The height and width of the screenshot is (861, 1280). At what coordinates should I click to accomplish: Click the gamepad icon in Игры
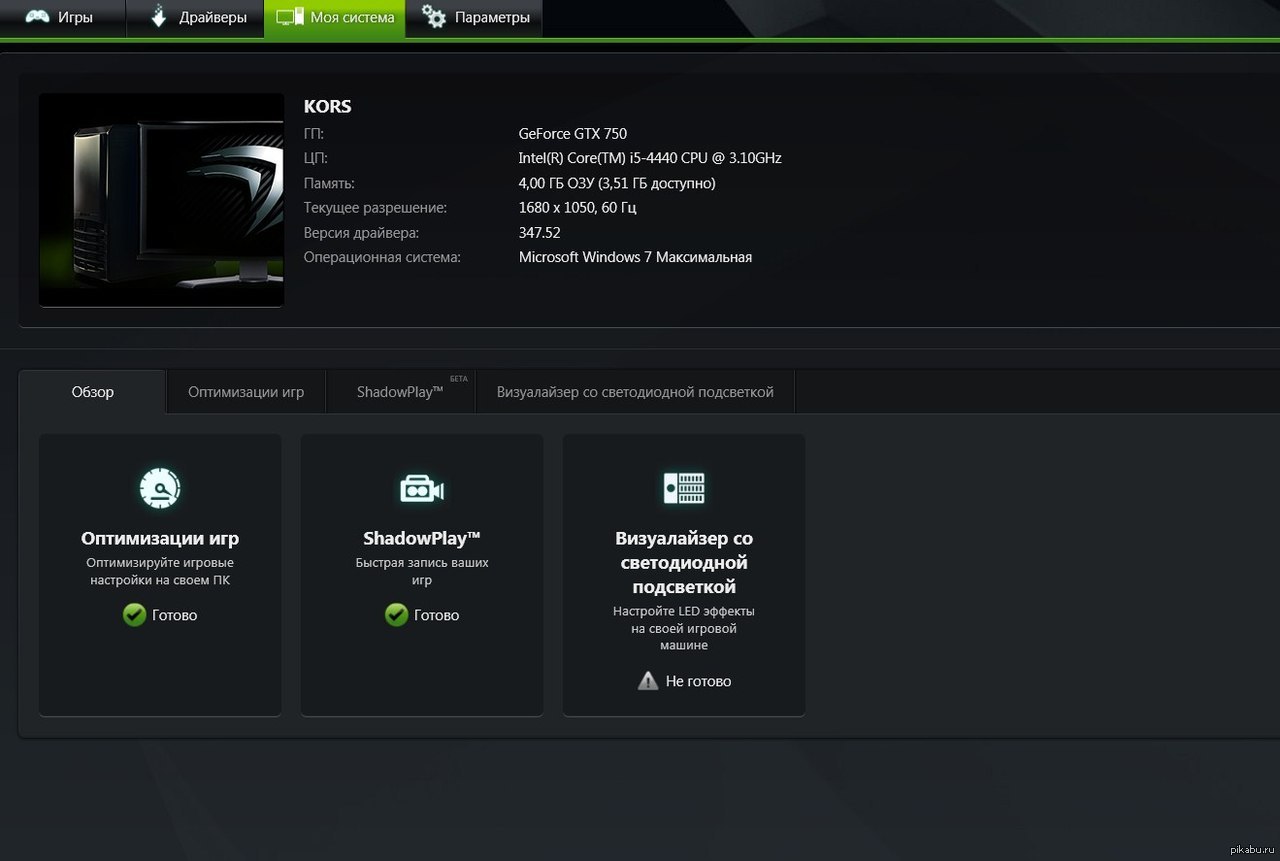(x=38, y=17)
